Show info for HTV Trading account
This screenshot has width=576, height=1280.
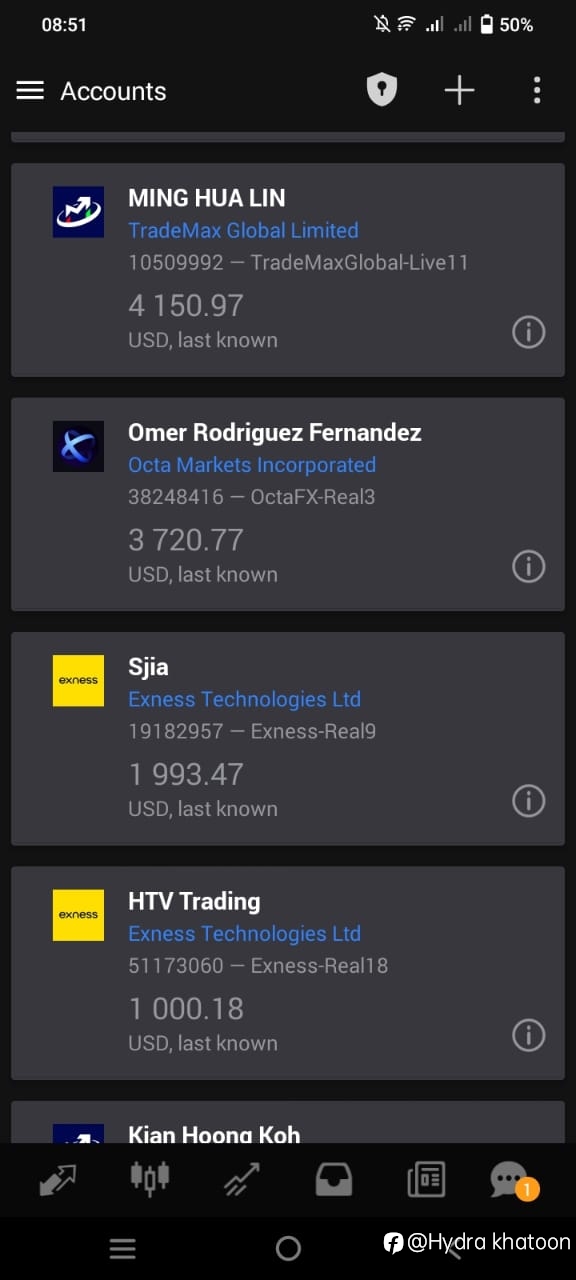click(529, 1035)
